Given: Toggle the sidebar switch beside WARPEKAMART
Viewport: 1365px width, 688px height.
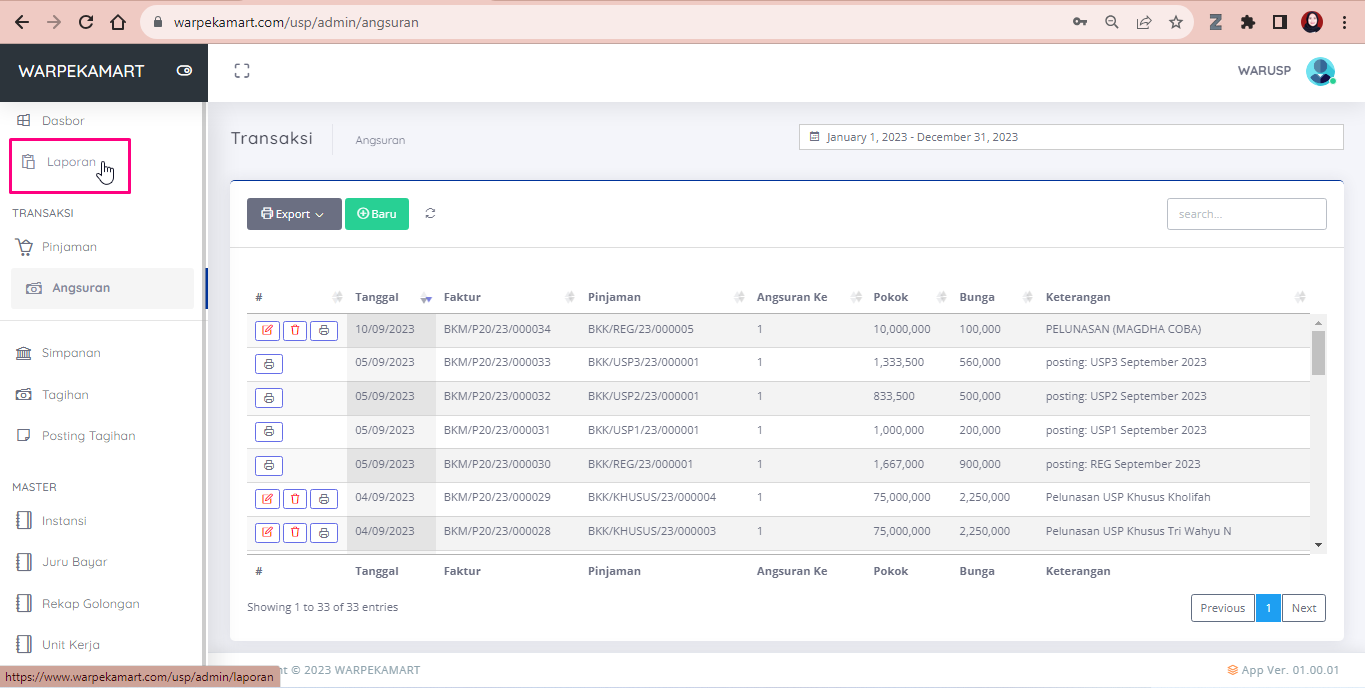Looking at the screenshot, I should coord(184,71).
